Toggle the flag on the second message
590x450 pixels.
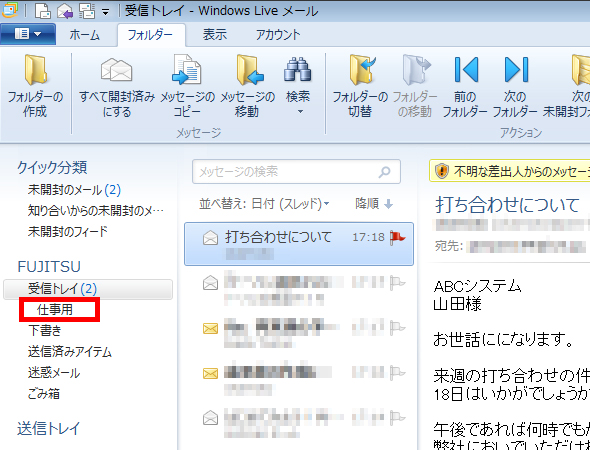(x=397, y=283)
